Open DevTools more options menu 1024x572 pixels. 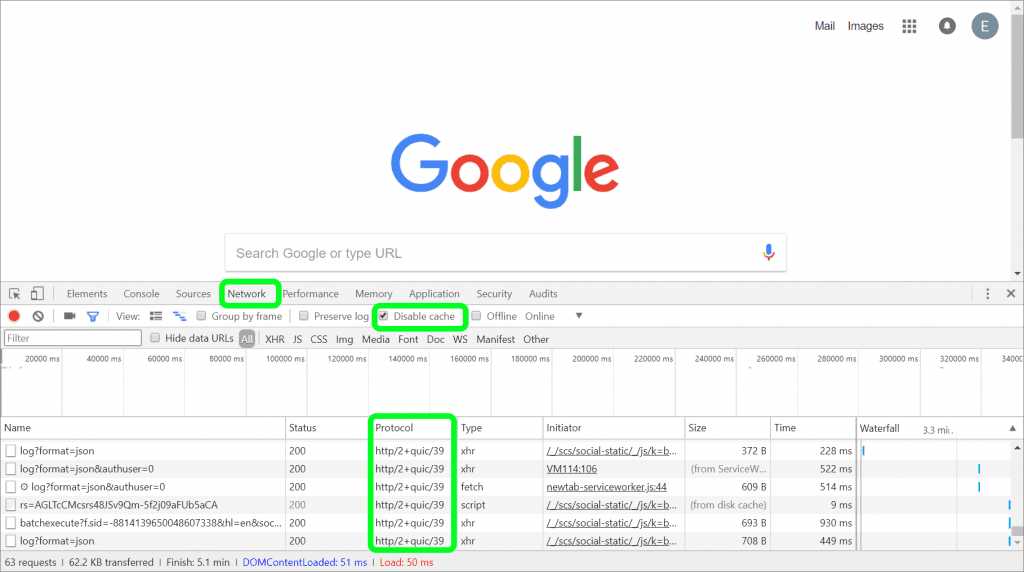(987, 294)
